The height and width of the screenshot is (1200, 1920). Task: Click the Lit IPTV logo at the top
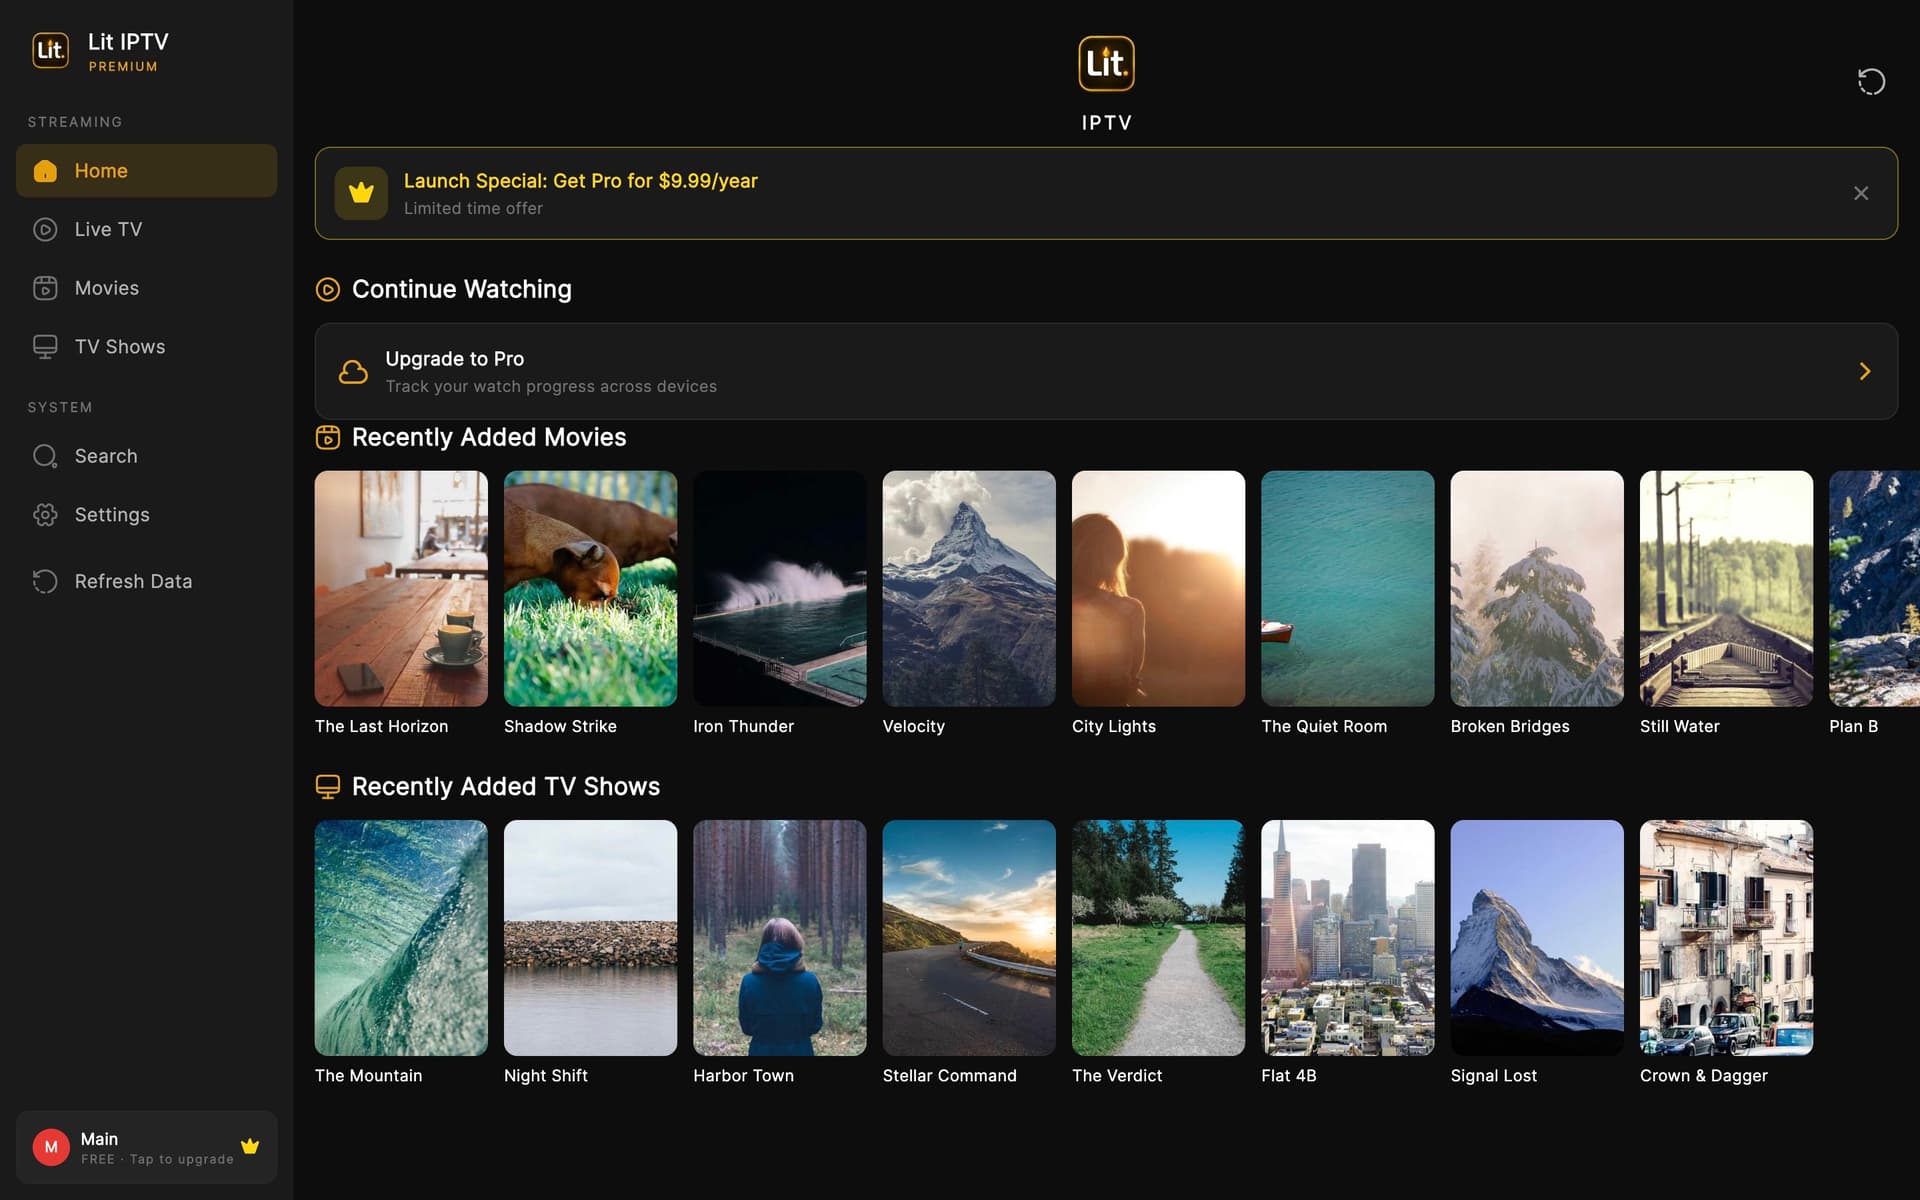[1106, 62]
